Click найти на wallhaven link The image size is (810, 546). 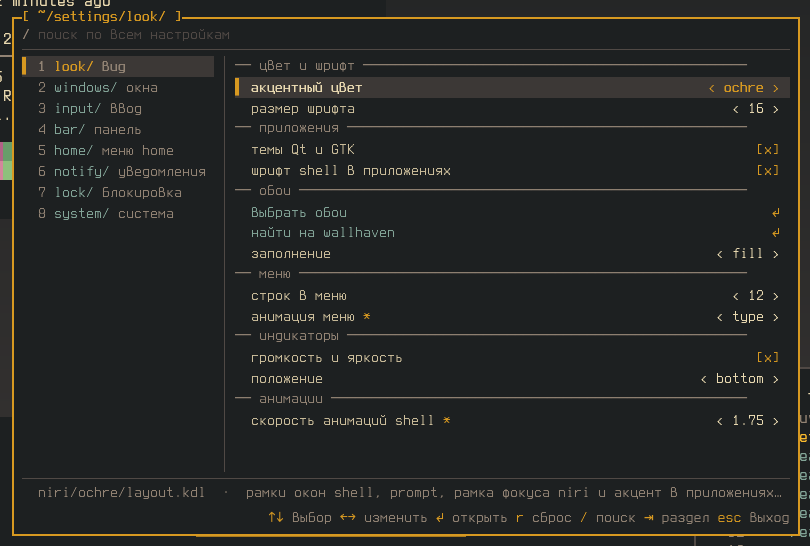[323, 233]
